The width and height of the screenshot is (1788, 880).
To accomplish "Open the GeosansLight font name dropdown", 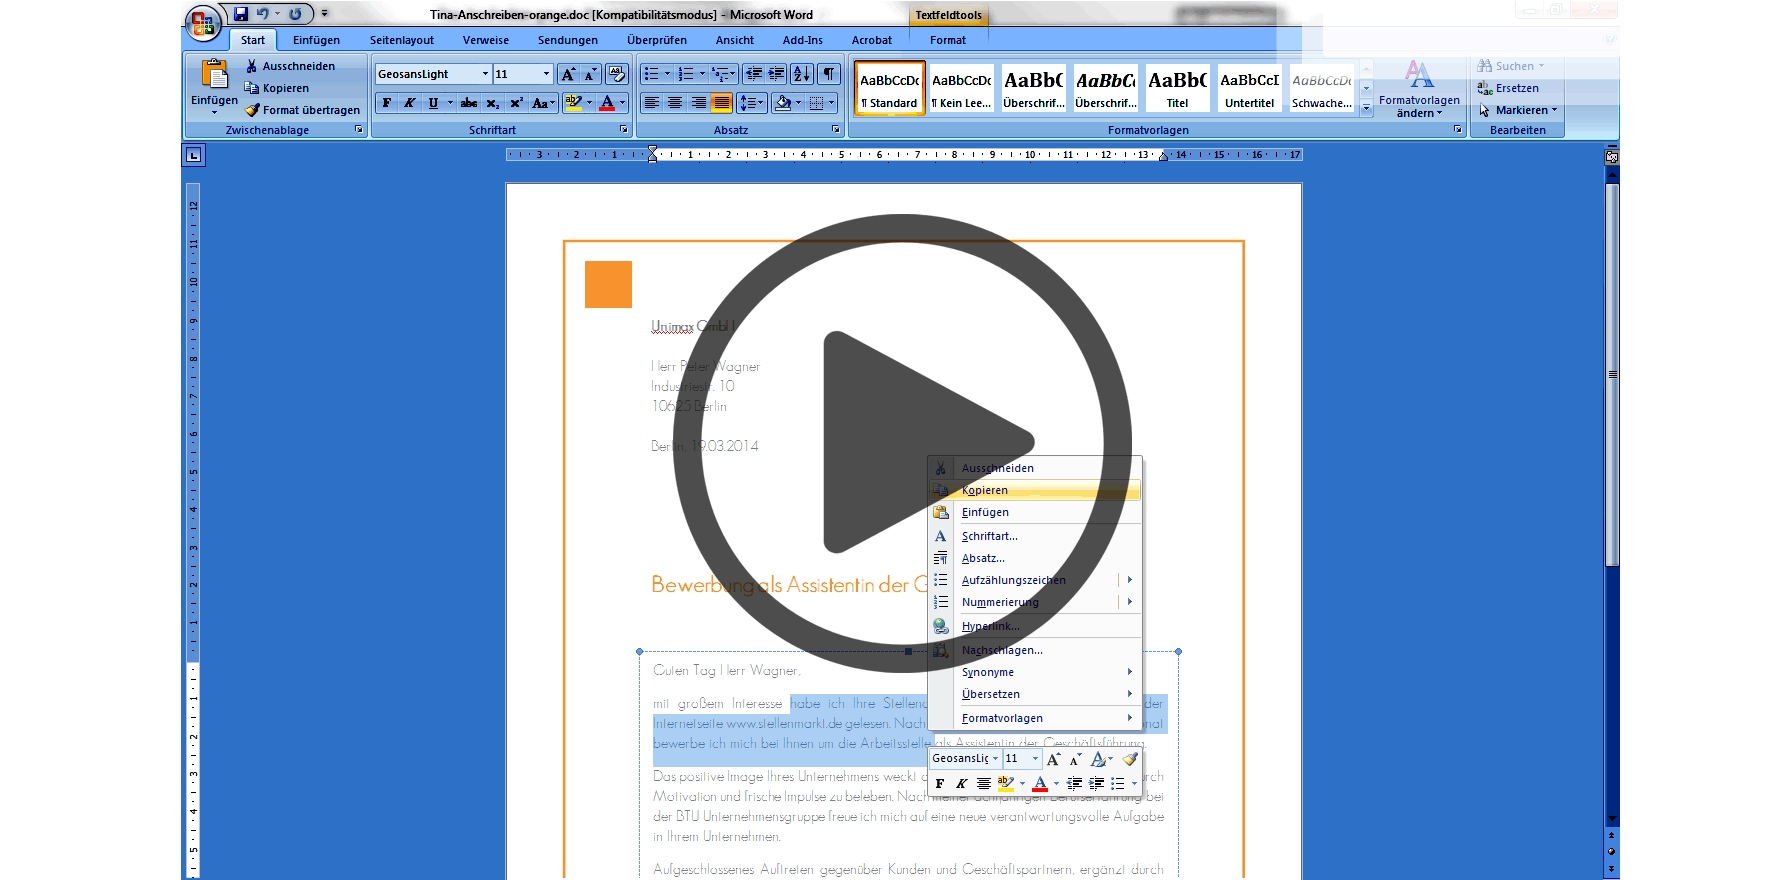I will 485,74.
